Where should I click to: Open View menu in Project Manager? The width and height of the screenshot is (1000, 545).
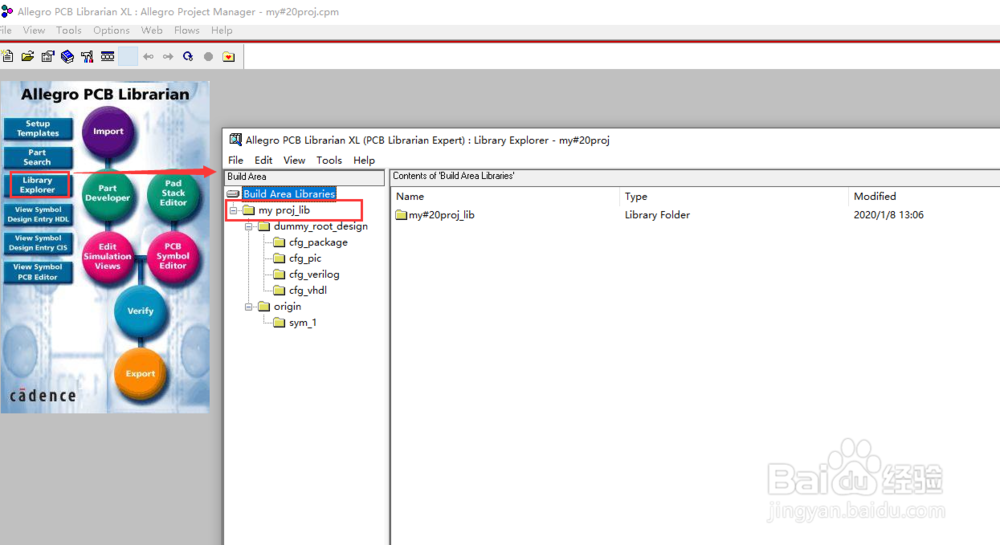(x=34, y=30)
